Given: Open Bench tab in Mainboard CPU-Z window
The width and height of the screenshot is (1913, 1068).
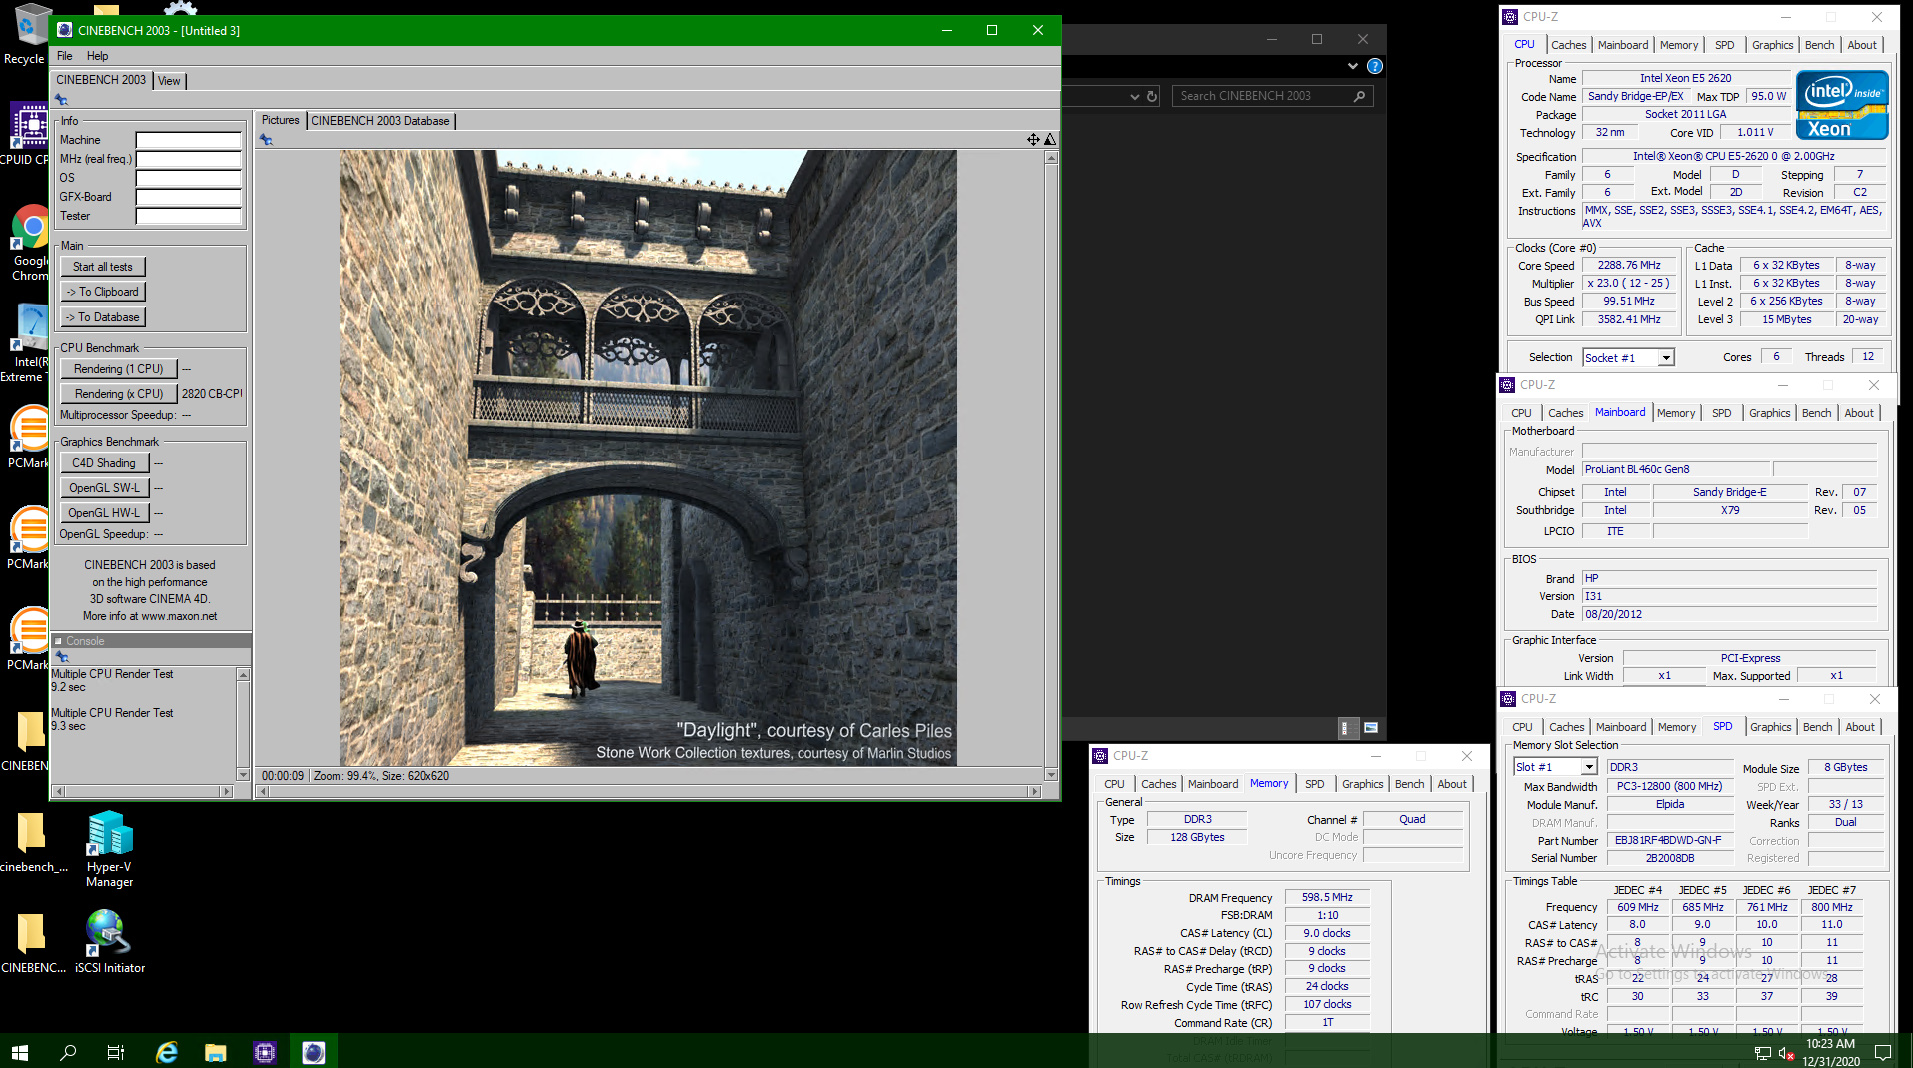Looking at the screenshot, I should (1816, 413).
